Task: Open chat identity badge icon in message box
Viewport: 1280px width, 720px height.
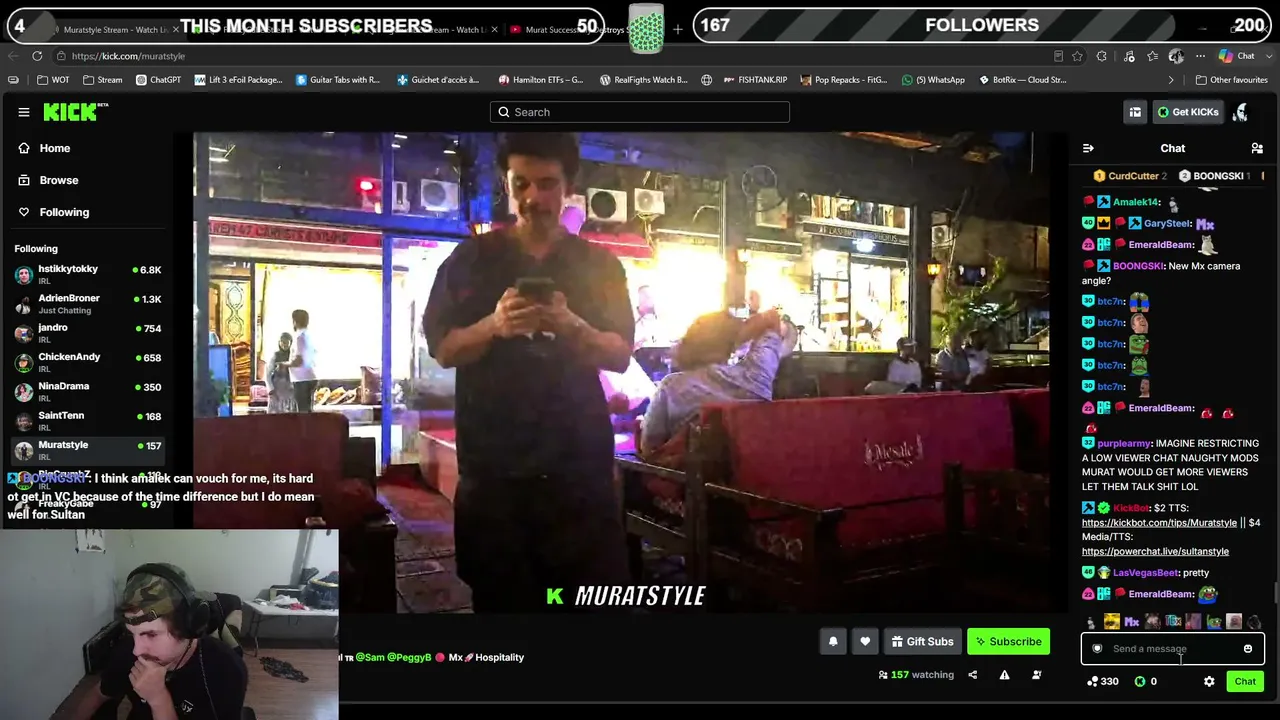Action: (x=1097, y=649)
